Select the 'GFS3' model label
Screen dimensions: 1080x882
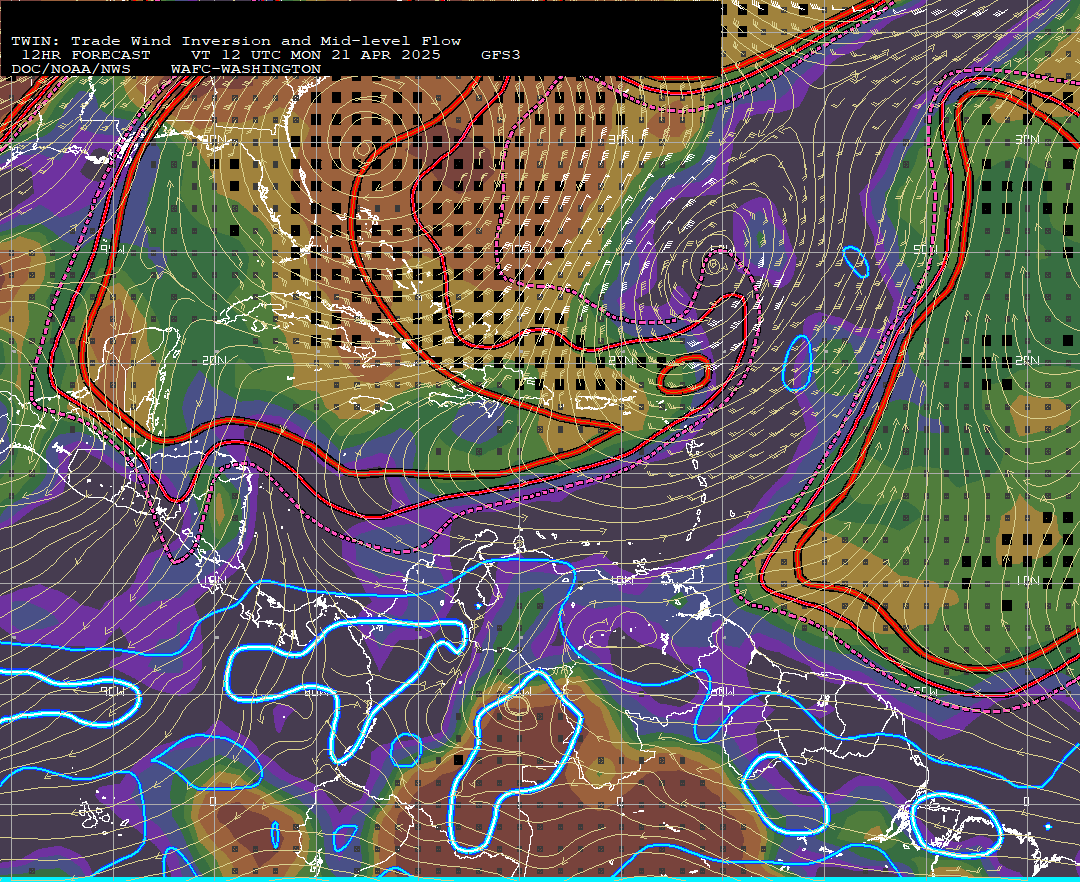[x=501, y=55]
